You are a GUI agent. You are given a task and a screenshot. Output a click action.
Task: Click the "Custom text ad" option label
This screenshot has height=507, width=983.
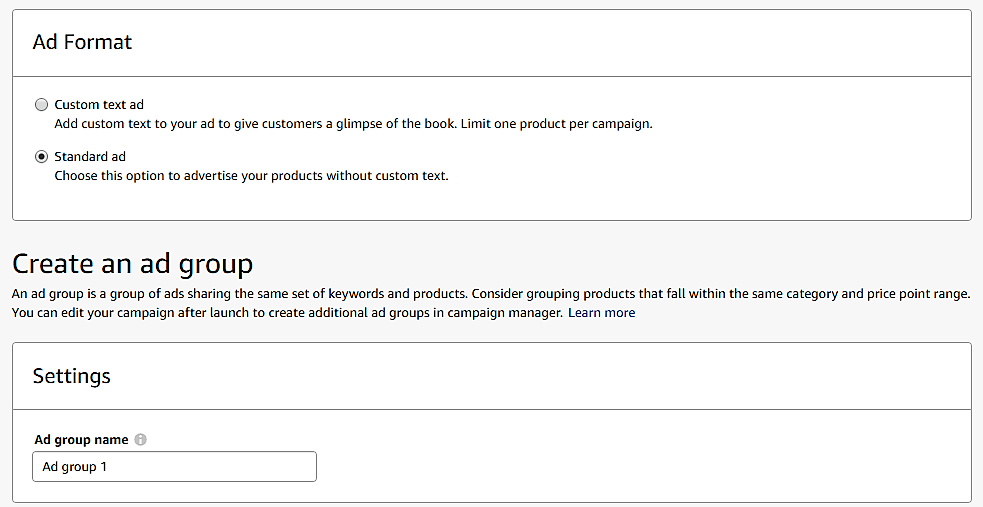(x=99, y=105)
